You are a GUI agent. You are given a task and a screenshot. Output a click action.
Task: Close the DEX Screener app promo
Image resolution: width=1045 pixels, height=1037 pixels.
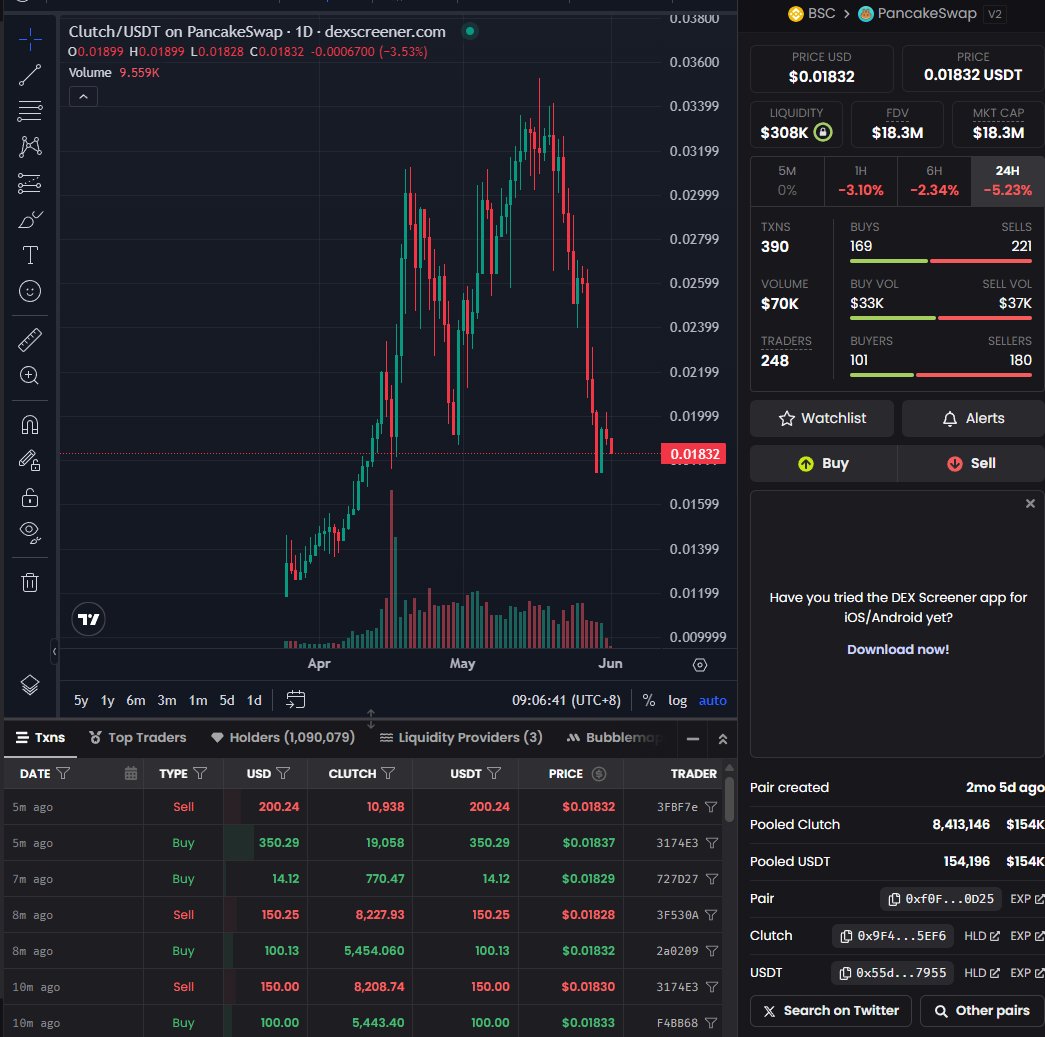point(1030,503)
